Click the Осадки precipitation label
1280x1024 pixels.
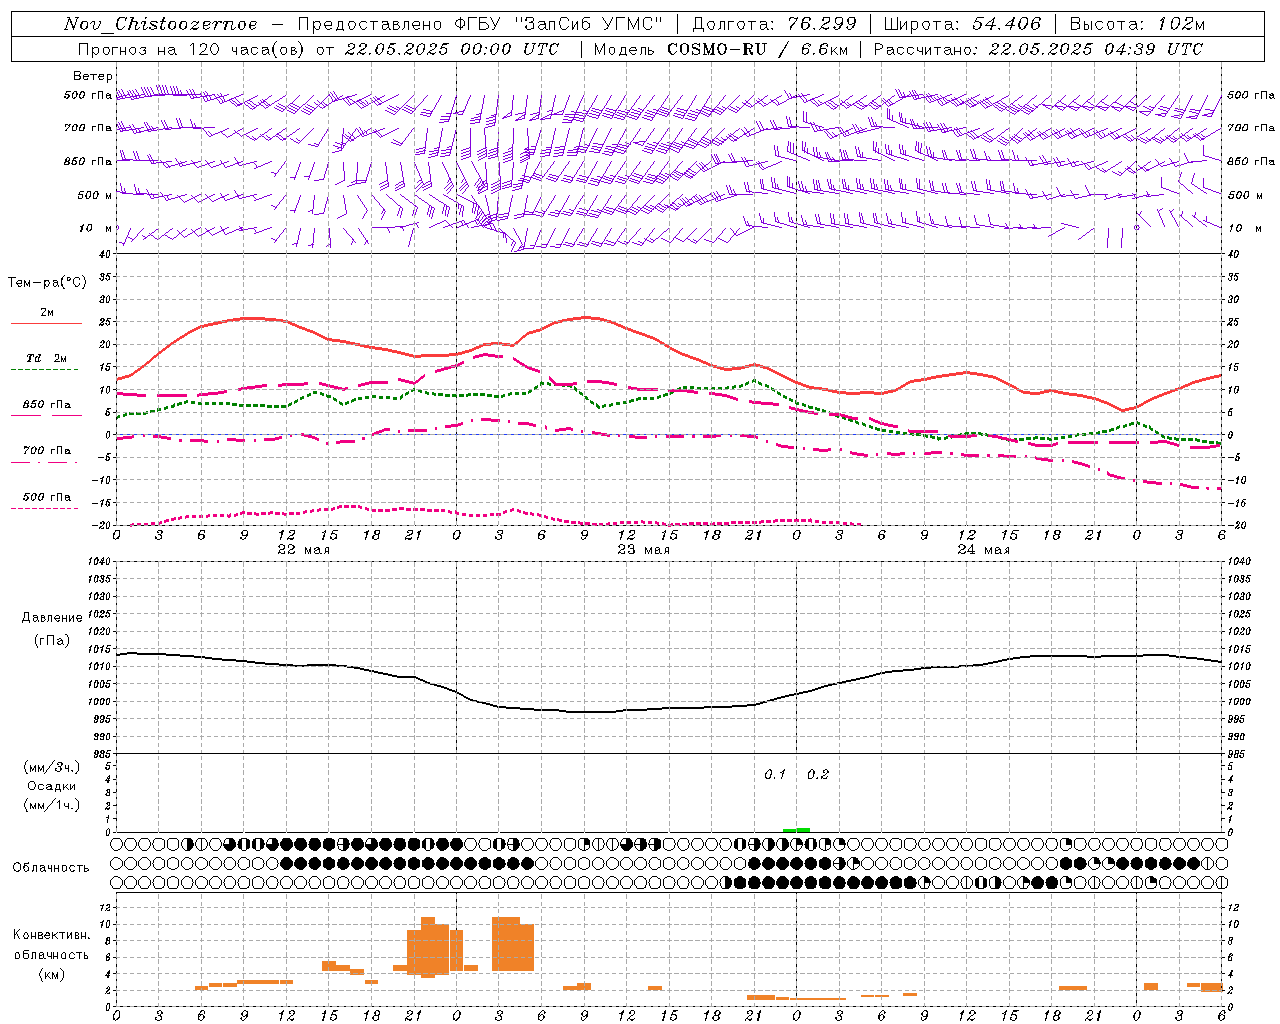coord(52,786)
